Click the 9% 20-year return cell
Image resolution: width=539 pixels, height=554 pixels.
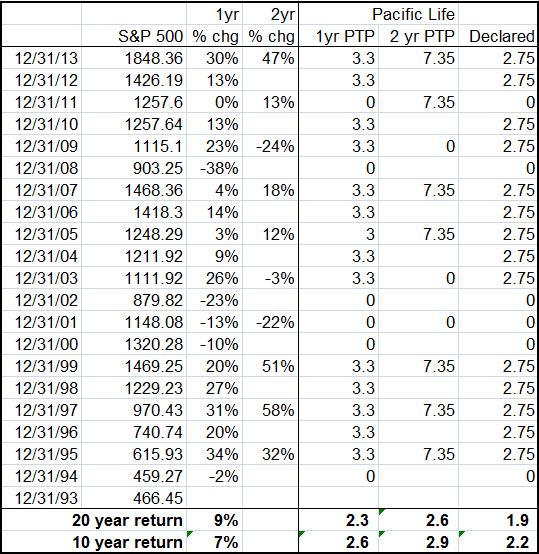click(215, 520)
